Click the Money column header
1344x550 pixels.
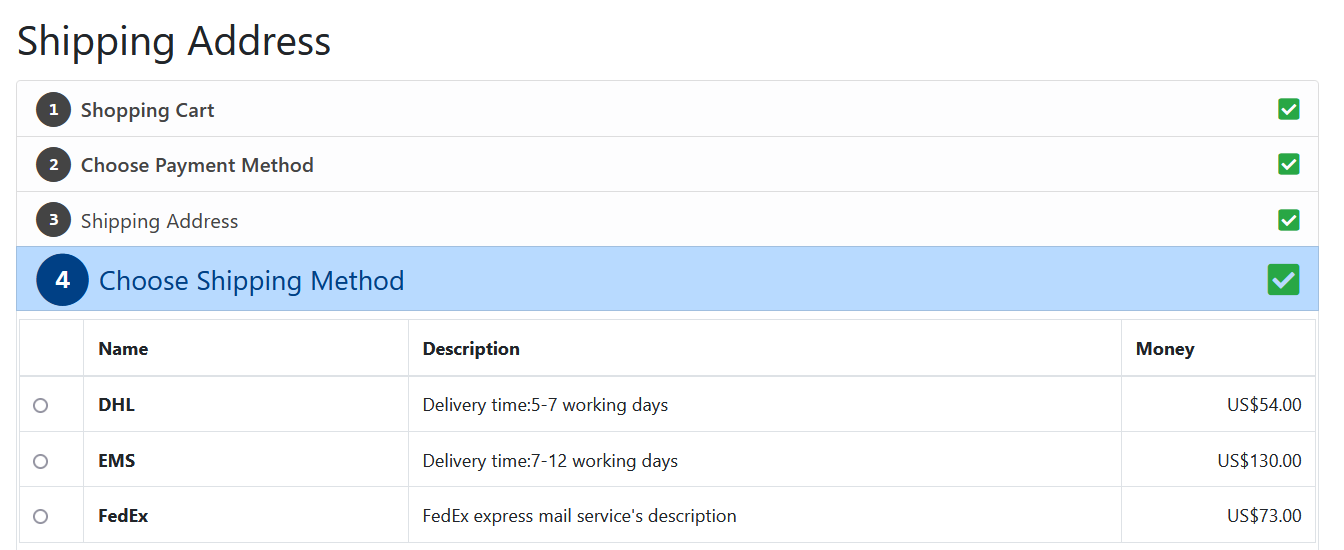[1165, 349]
